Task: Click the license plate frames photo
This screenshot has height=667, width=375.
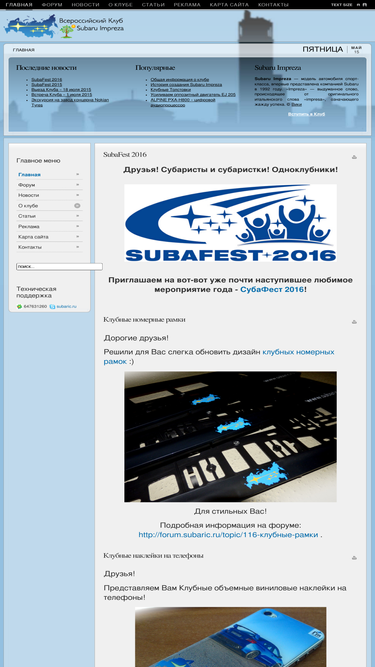Action: point(230,436)
